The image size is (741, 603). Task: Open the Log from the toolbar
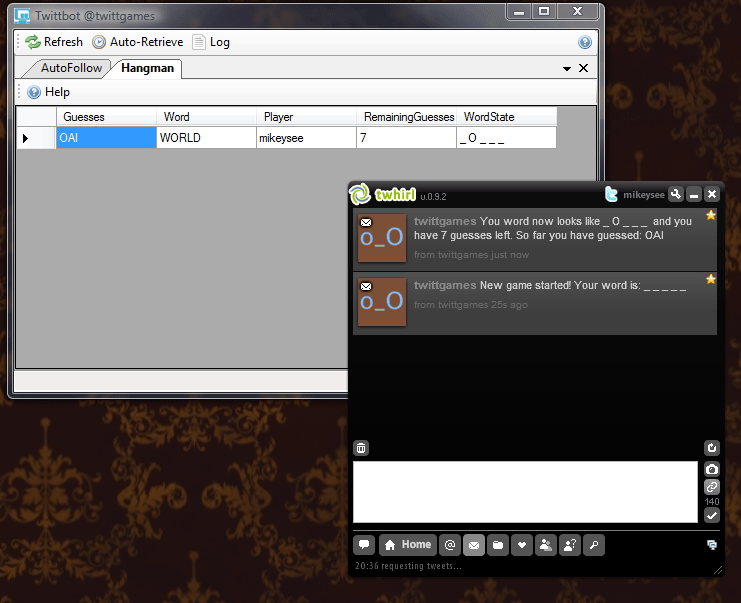point(211,42)
